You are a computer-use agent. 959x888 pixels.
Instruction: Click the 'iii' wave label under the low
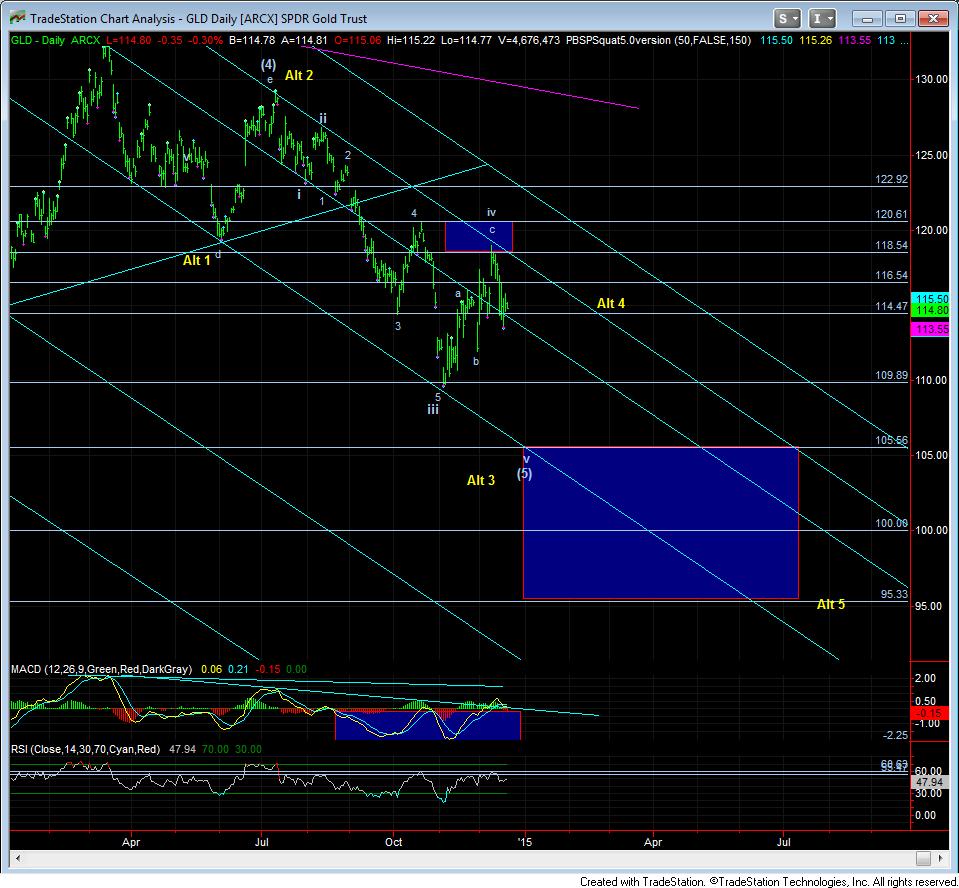[433, 410]
